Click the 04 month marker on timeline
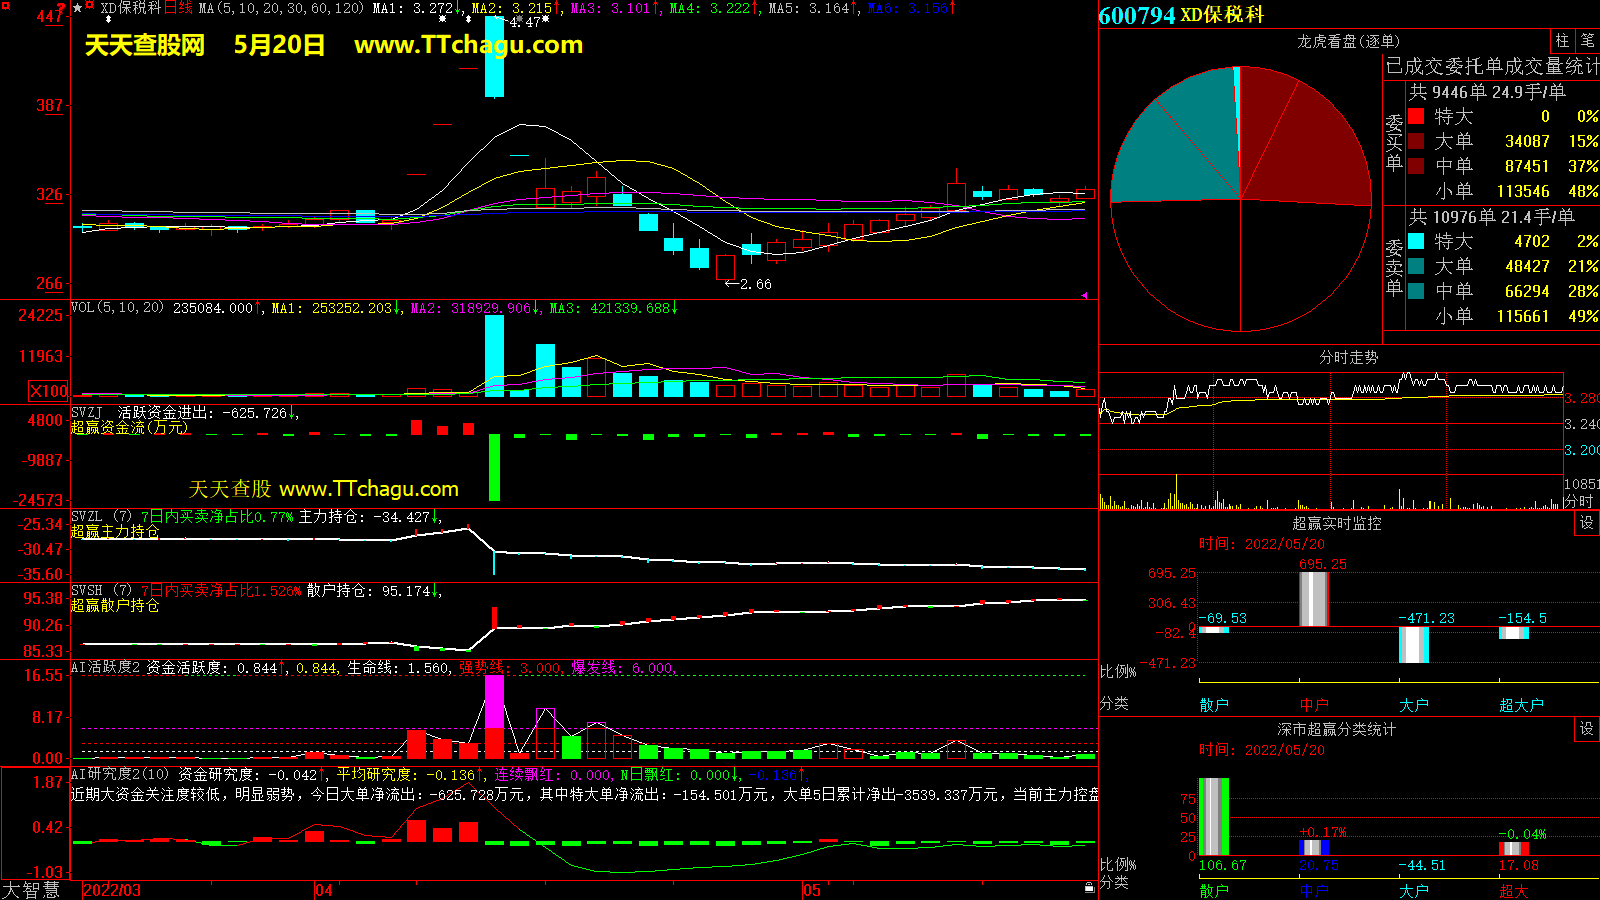 [x=324, y=890]
